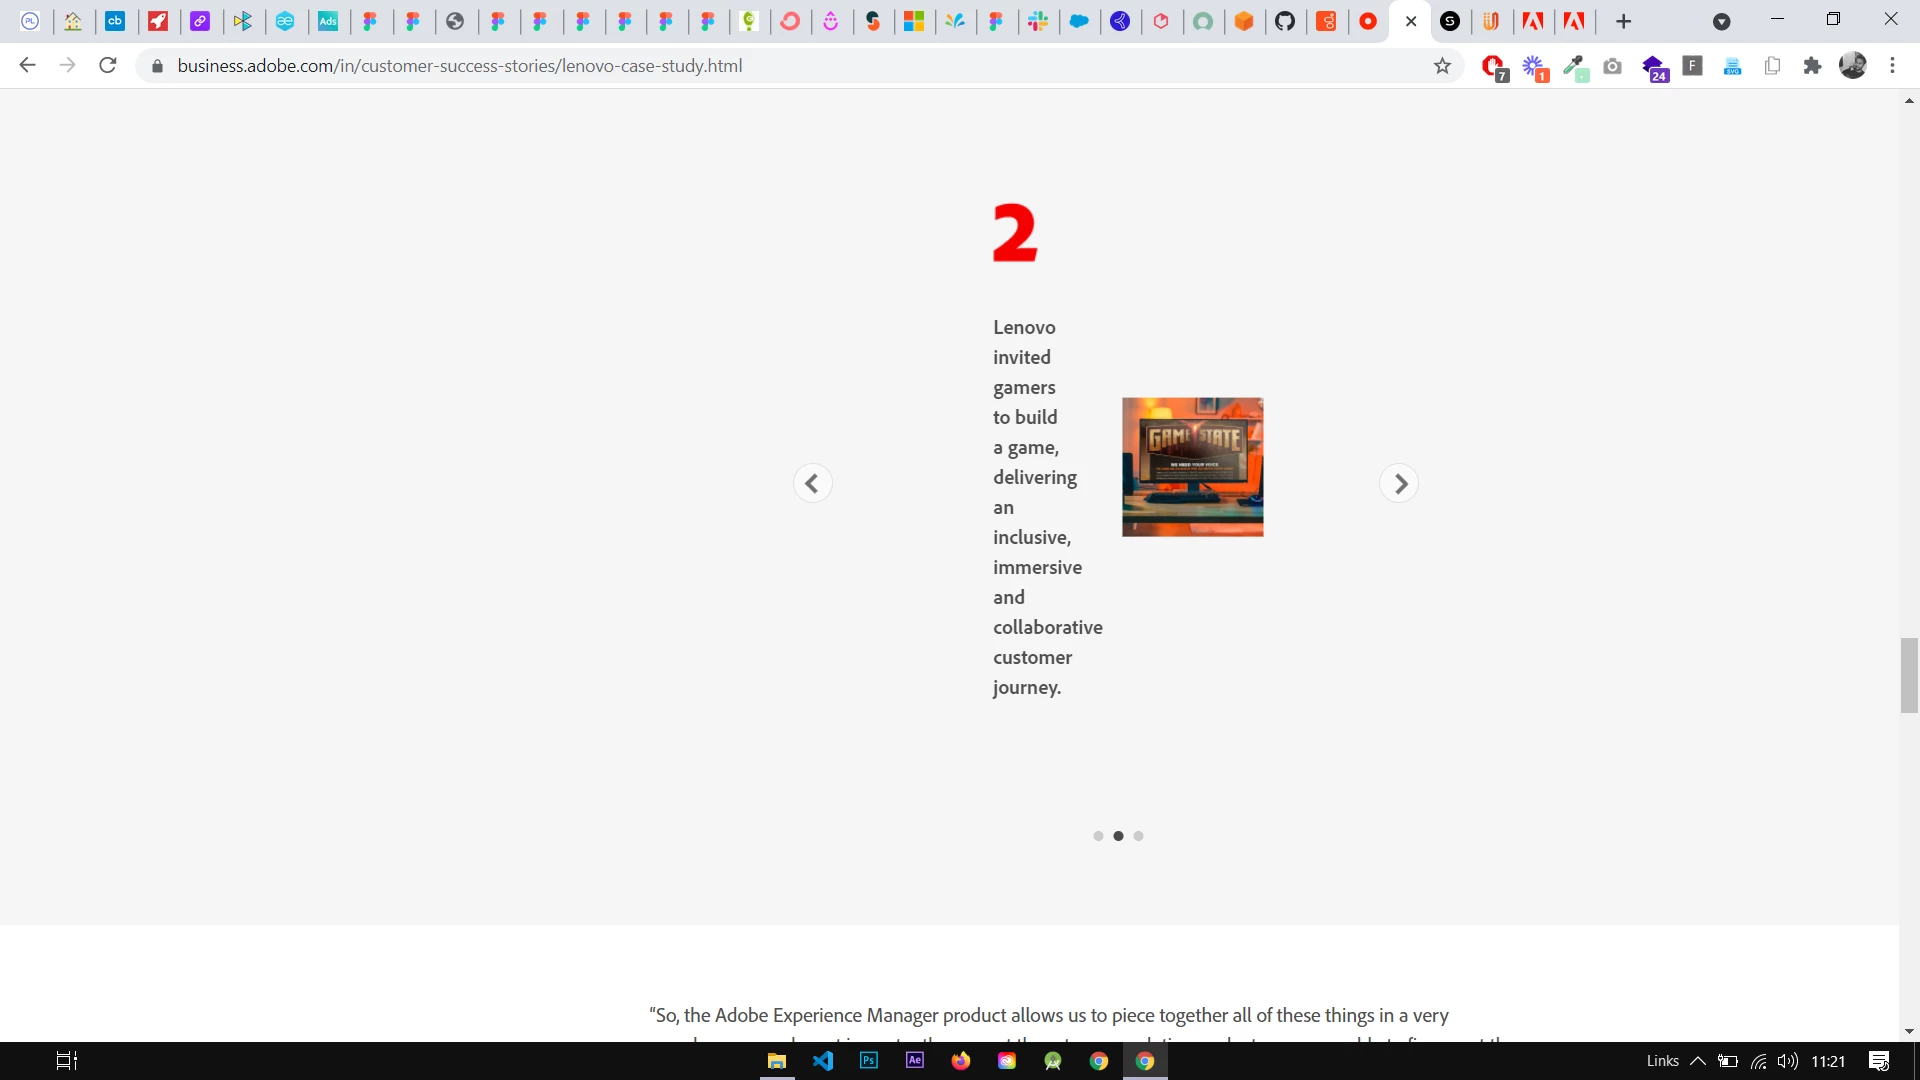Open the Extensions puzzle piece menu

click(1812, 66)
